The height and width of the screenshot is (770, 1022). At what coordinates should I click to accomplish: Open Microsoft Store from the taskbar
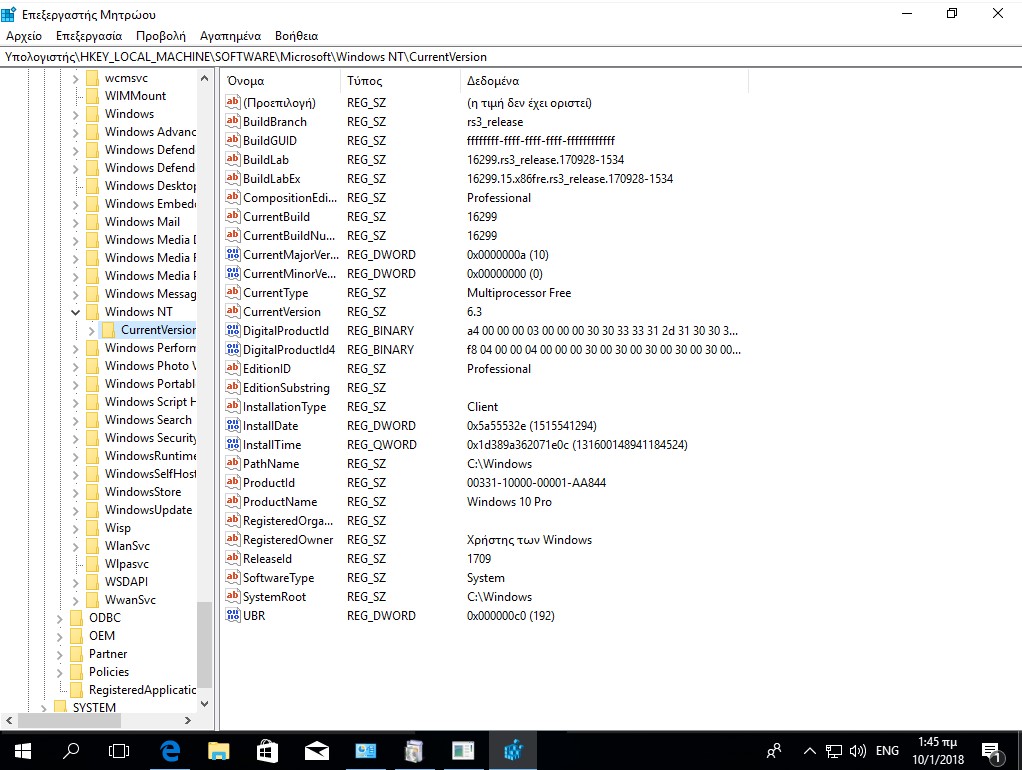267,751
